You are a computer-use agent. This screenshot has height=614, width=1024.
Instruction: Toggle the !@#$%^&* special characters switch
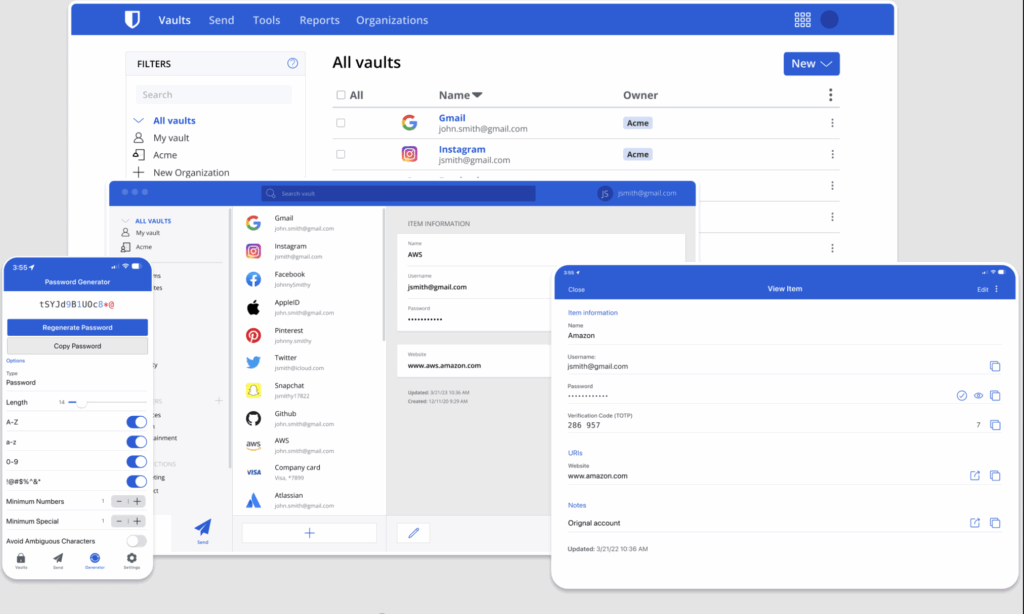136,481
